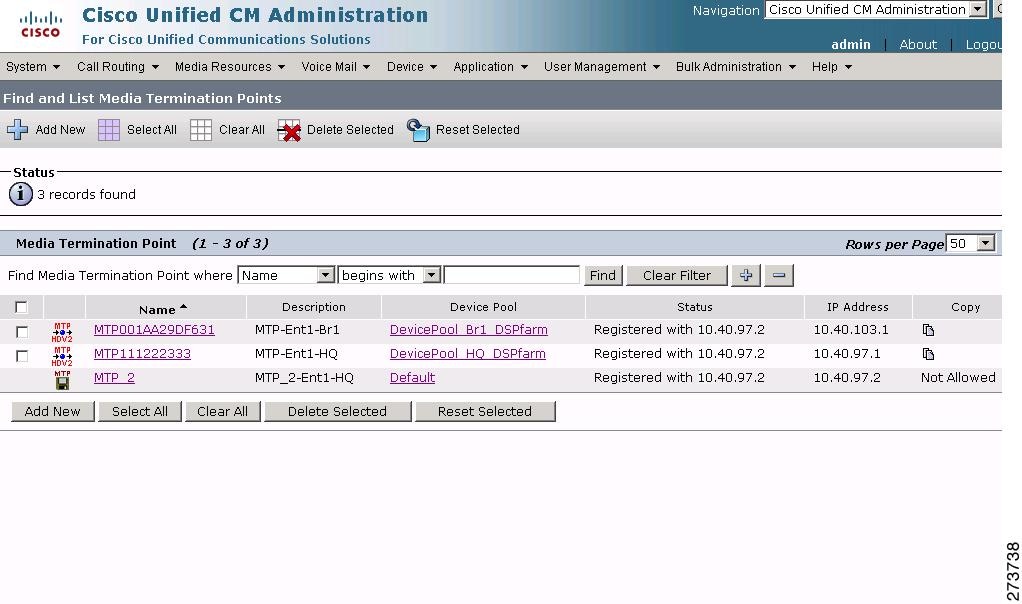Open the DevicePool_HQ_DSPfarm link
The height and width of the screenshot is (604, 1022).
467,354
